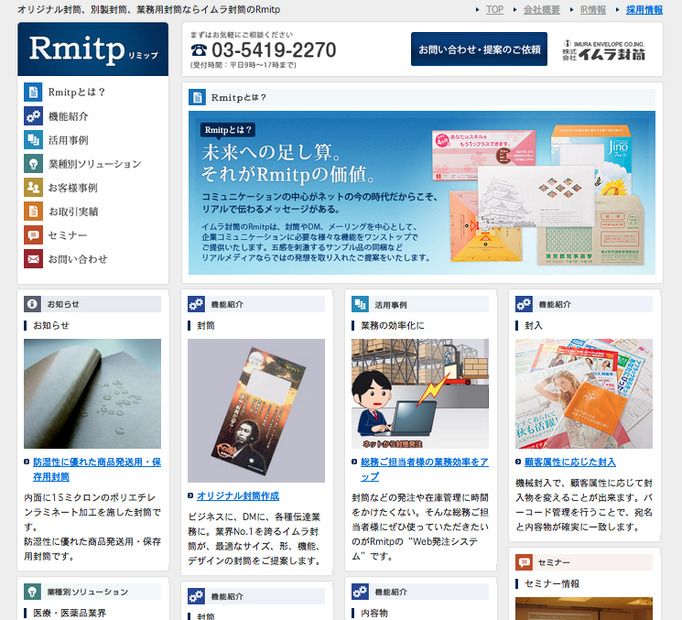
Task: Click the gears icon in the 封筒 card header
Action: click(x=196, y=304)
